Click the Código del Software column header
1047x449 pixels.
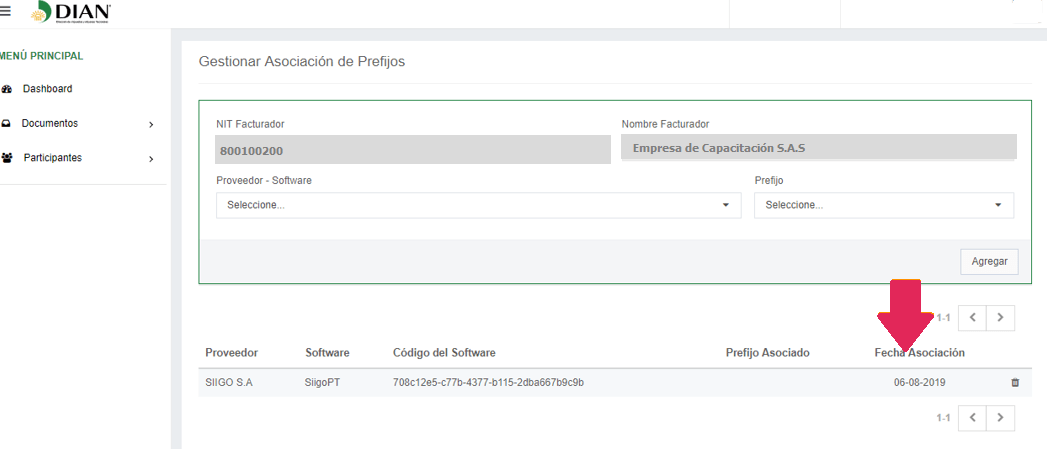[x=444, y=352]
